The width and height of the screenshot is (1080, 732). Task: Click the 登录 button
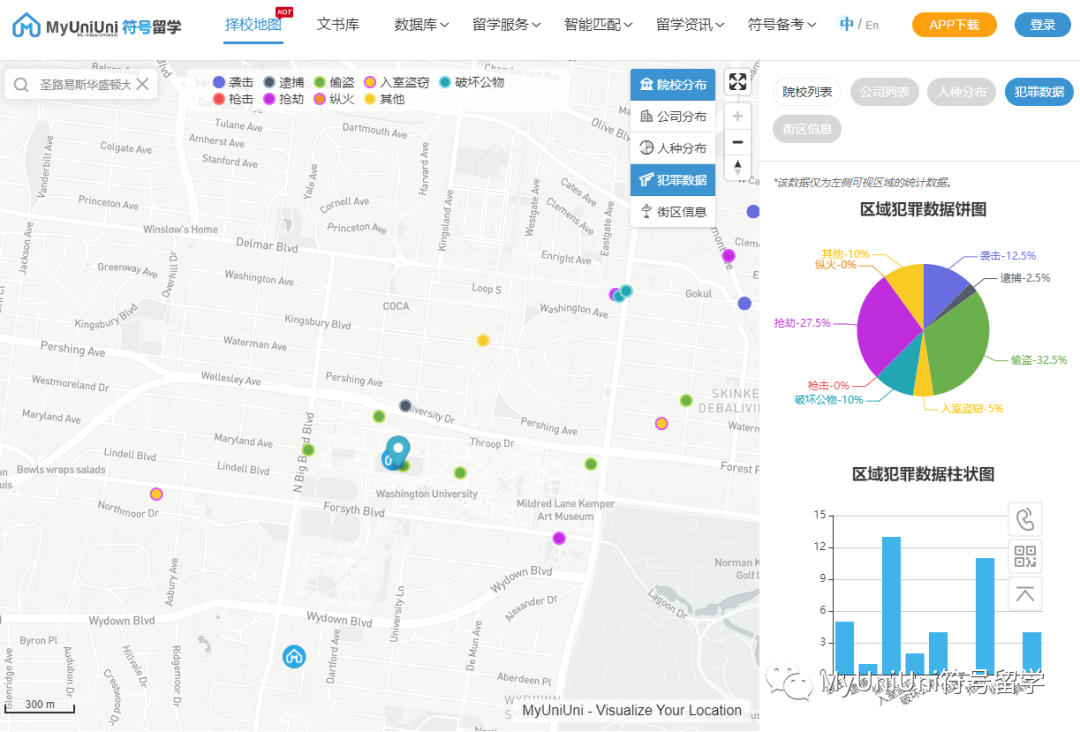tap(1042, 25)
